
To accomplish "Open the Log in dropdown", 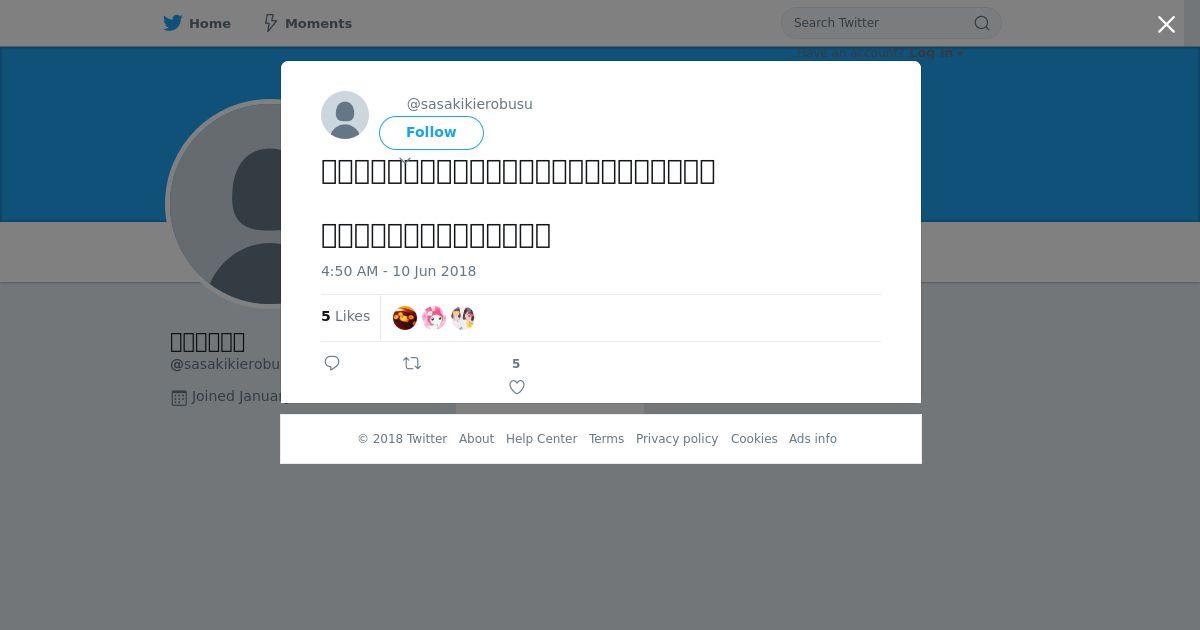I will (x=937, y=53).
